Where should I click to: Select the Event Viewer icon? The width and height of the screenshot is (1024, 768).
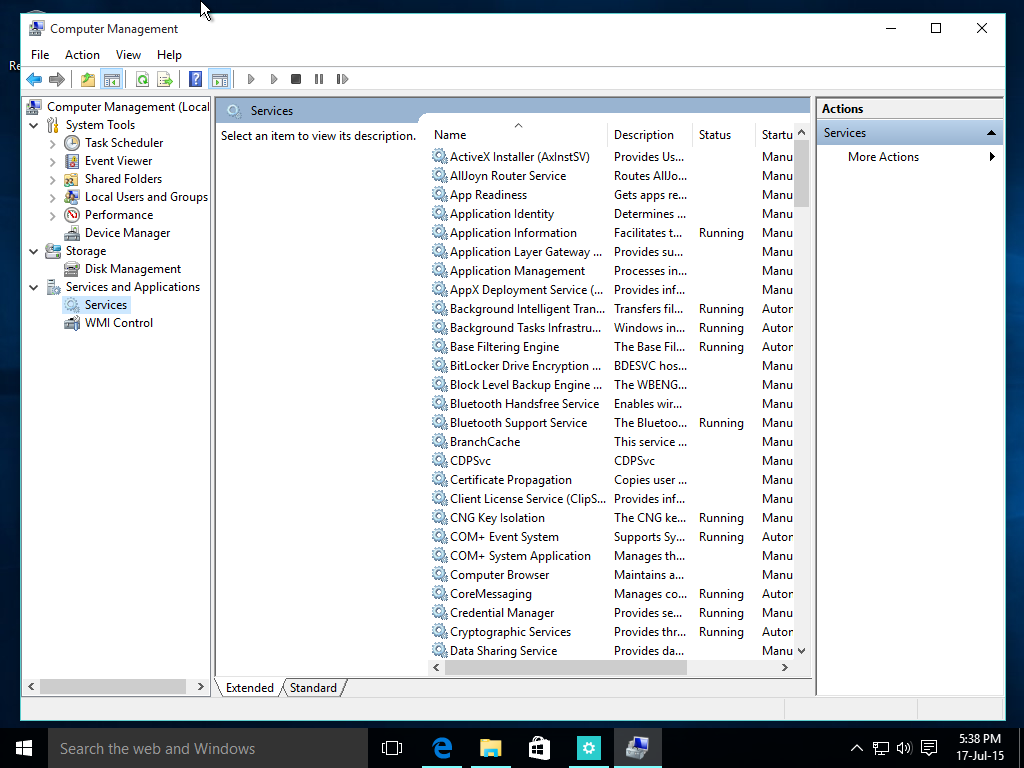72,161
